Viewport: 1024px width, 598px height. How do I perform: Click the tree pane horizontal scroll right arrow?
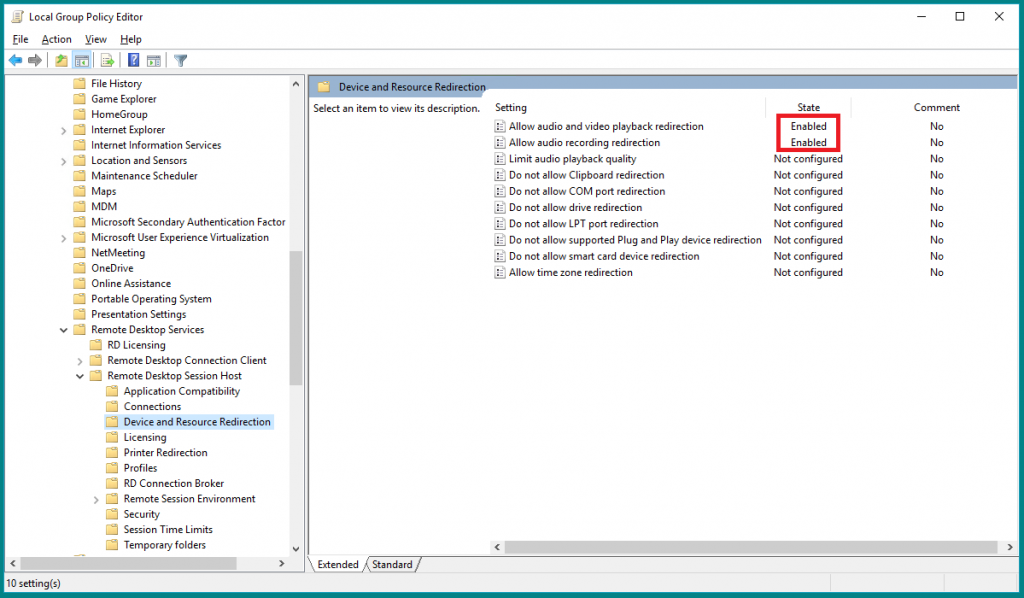281,563
